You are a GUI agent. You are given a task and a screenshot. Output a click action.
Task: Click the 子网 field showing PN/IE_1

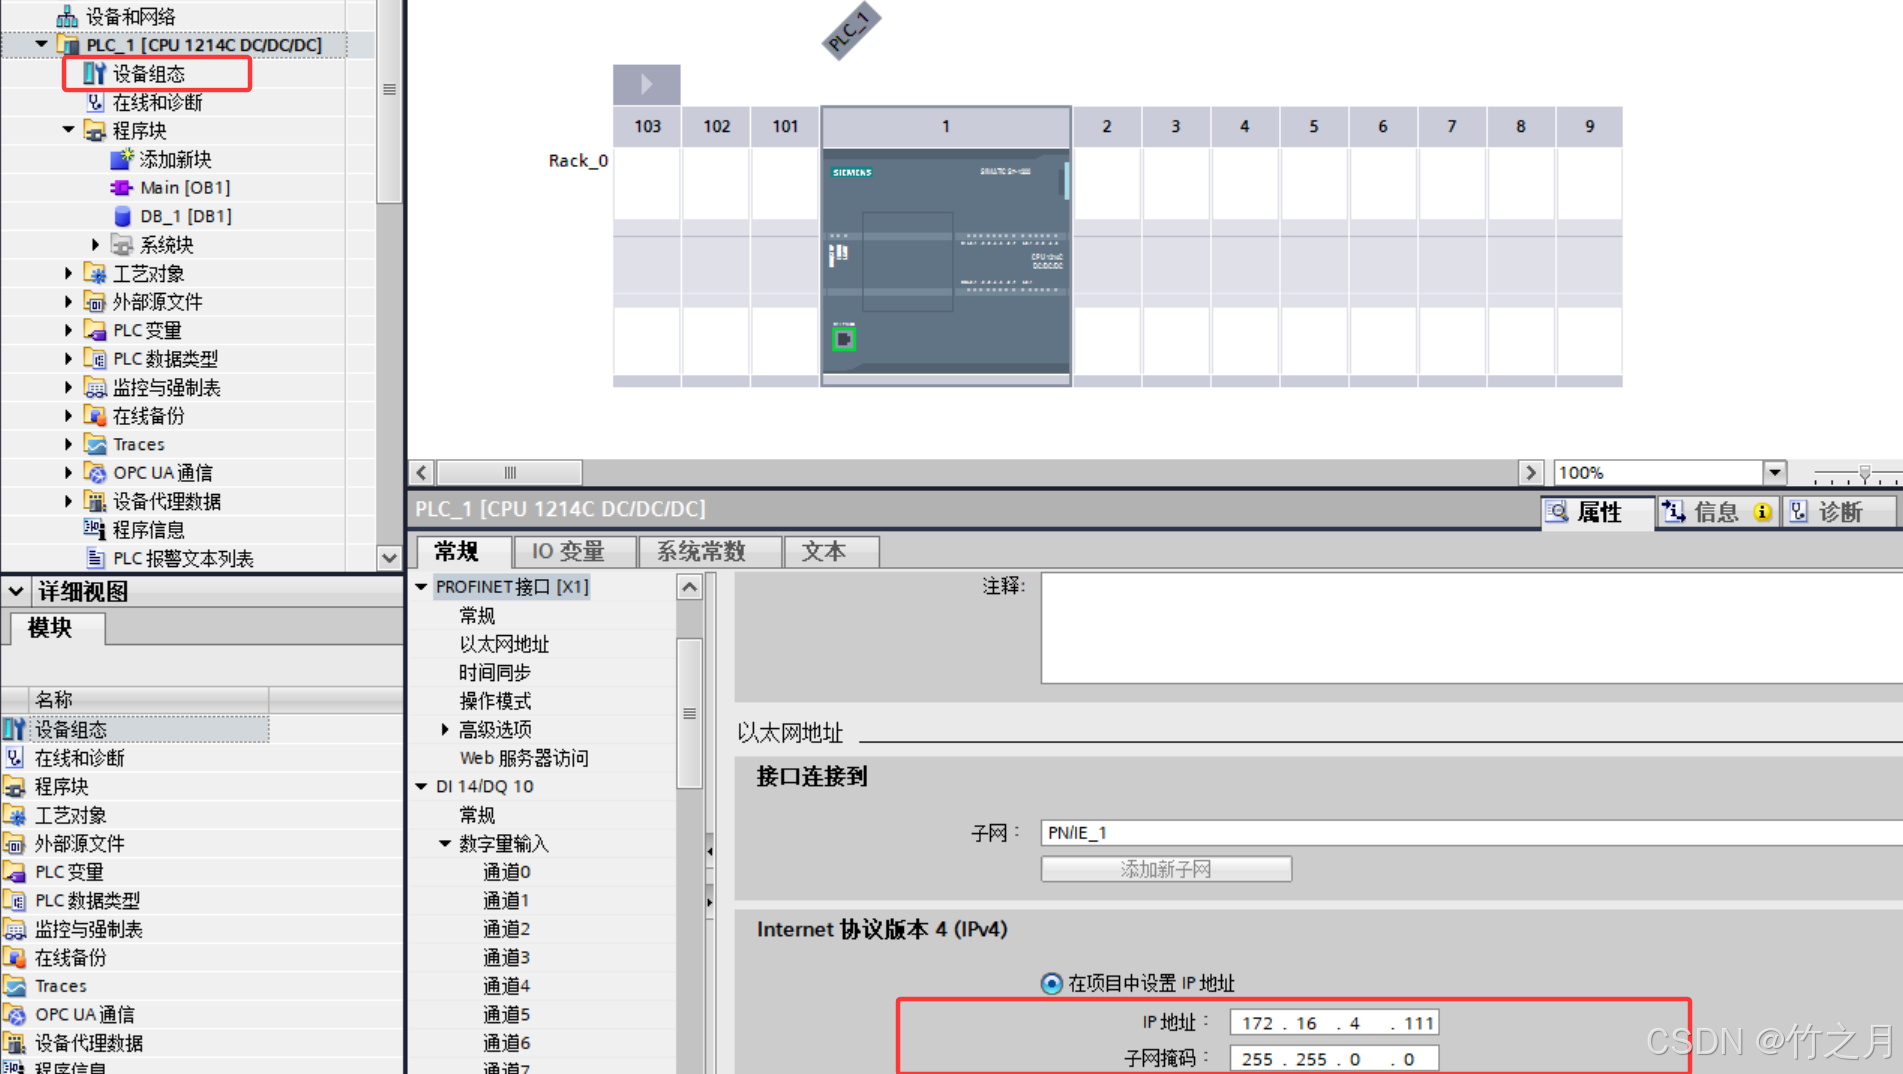[x=1471, y=832]
